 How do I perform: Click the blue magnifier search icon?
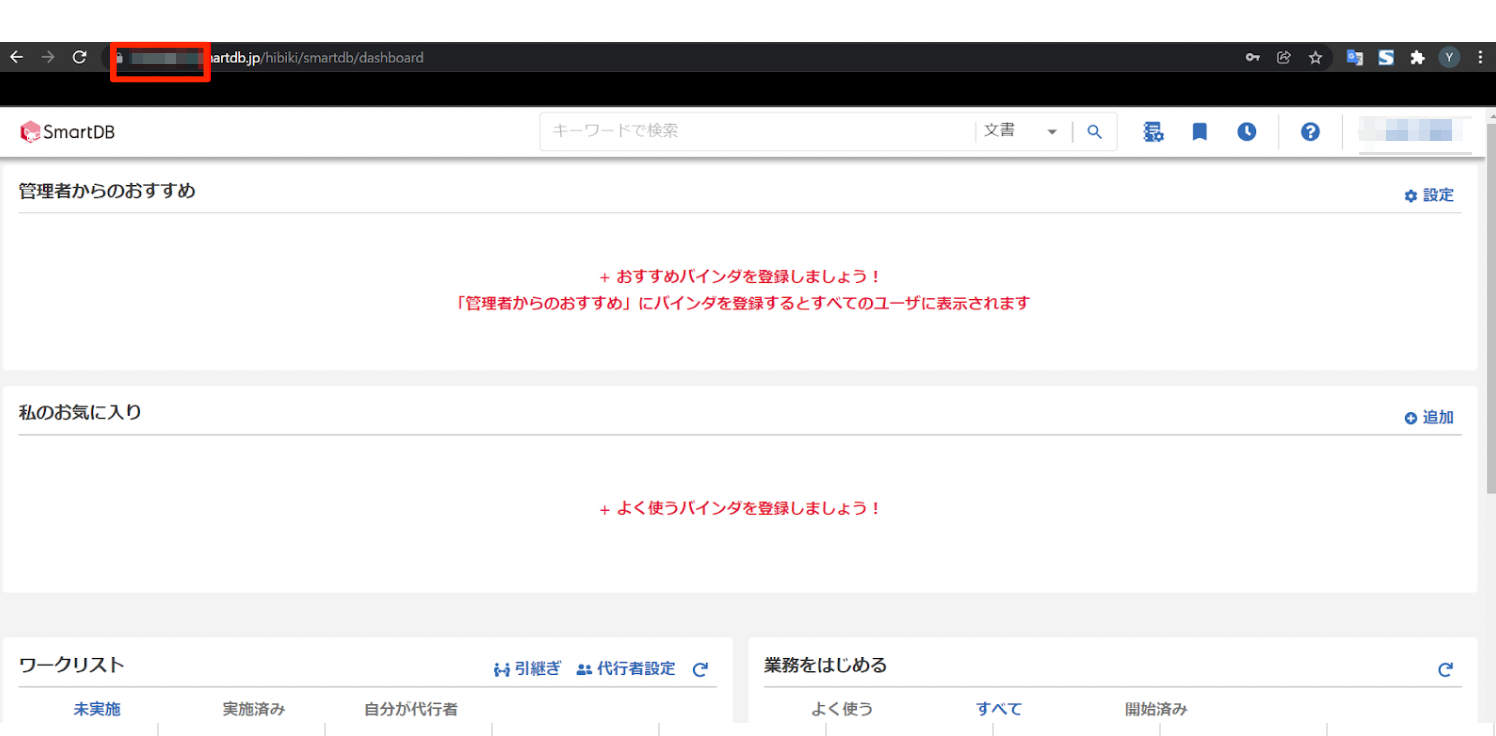(1094, 132)
